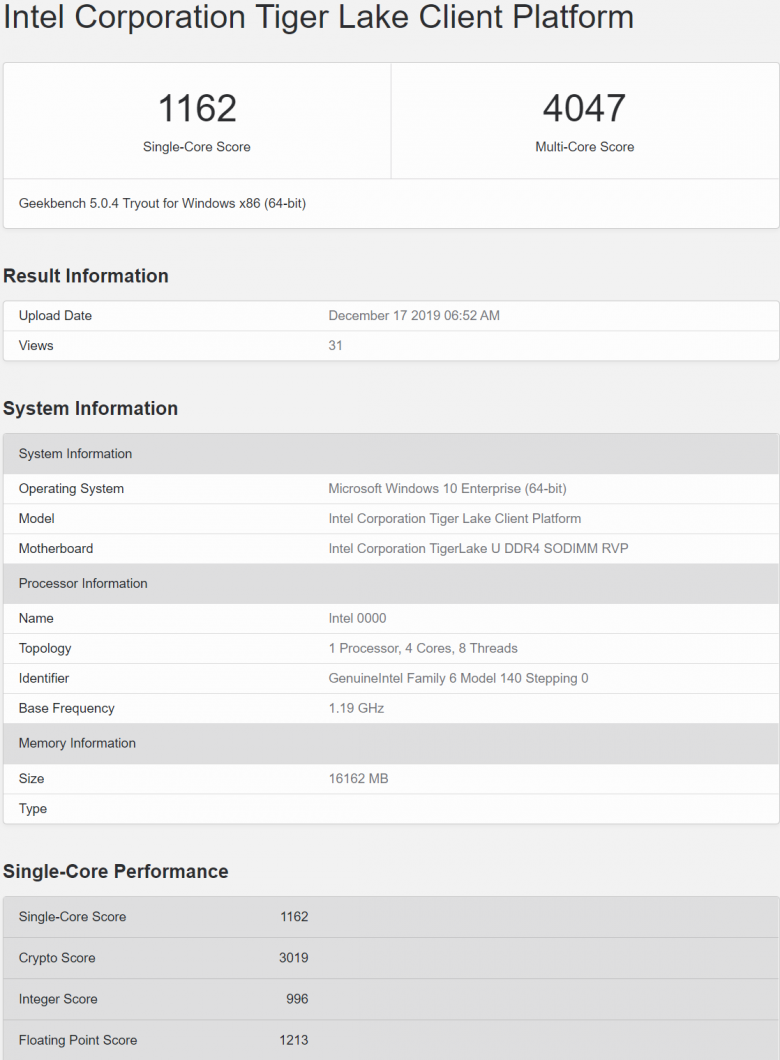Select the Intel 0000 processor name
780x1060 pixels.
pyautogui.click(x=358, y=618)
